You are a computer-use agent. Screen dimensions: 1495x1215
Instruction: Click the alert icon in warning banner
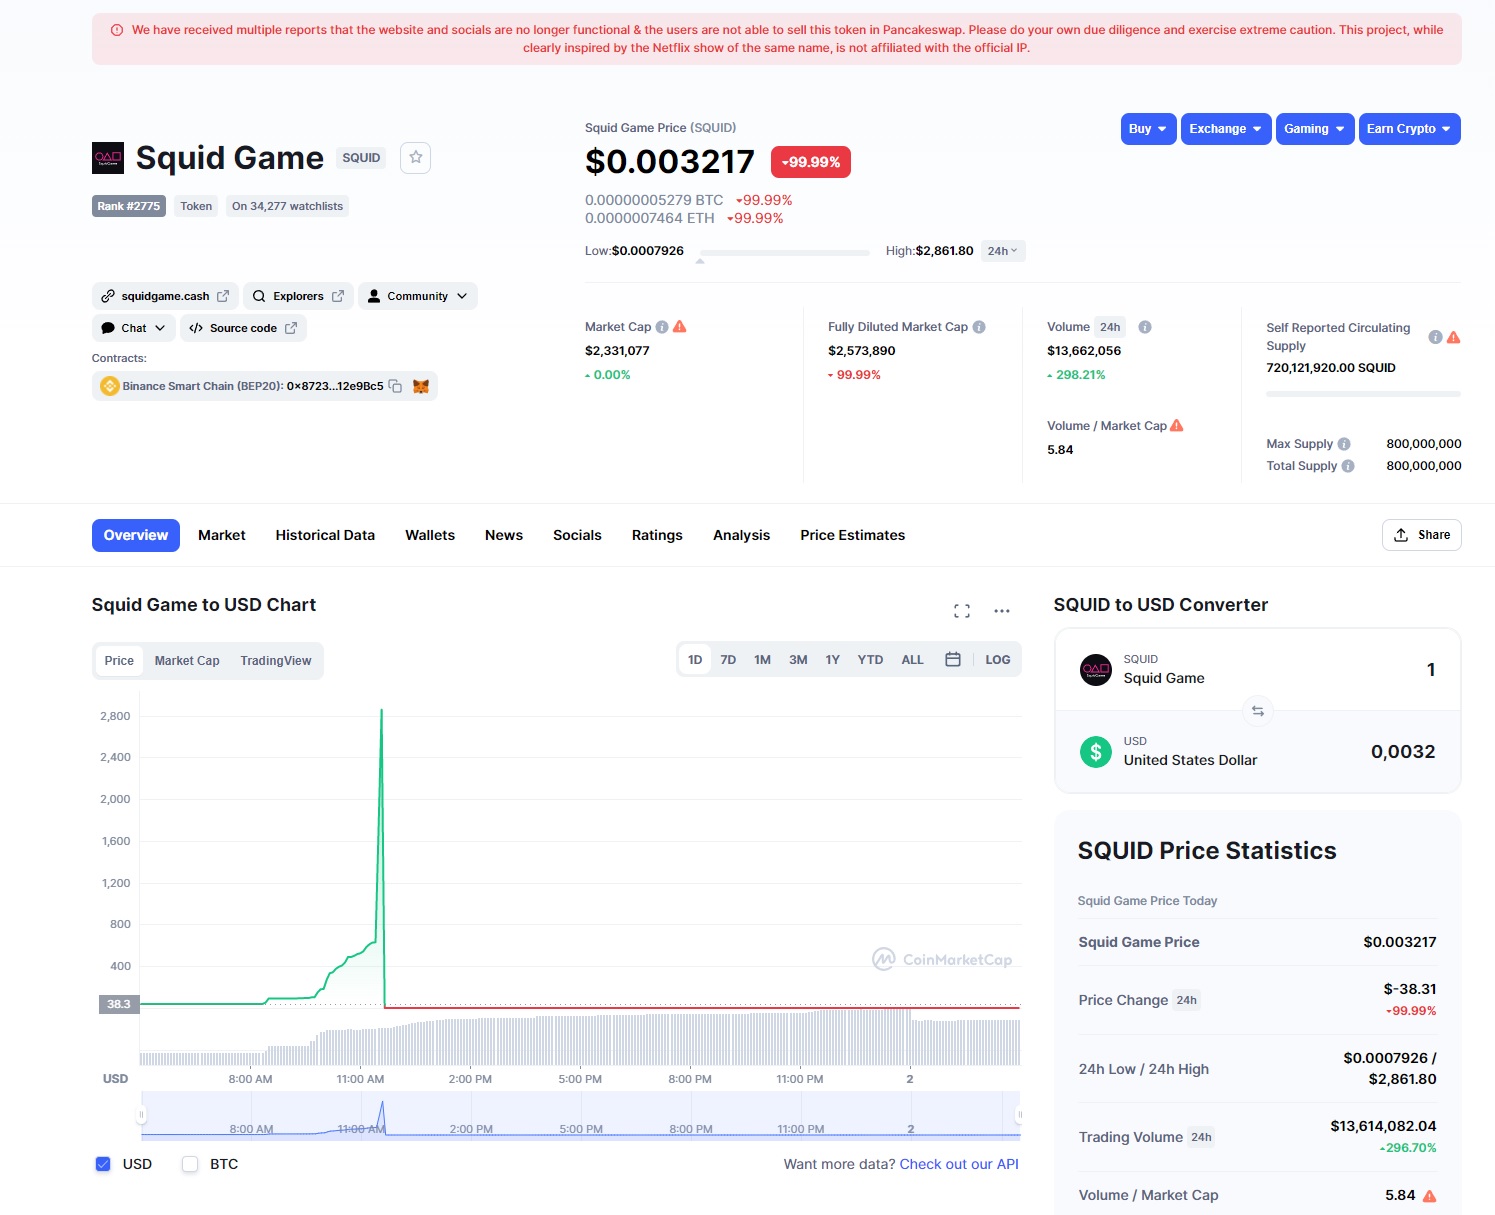pyautogui.click(x=117, y=30)
